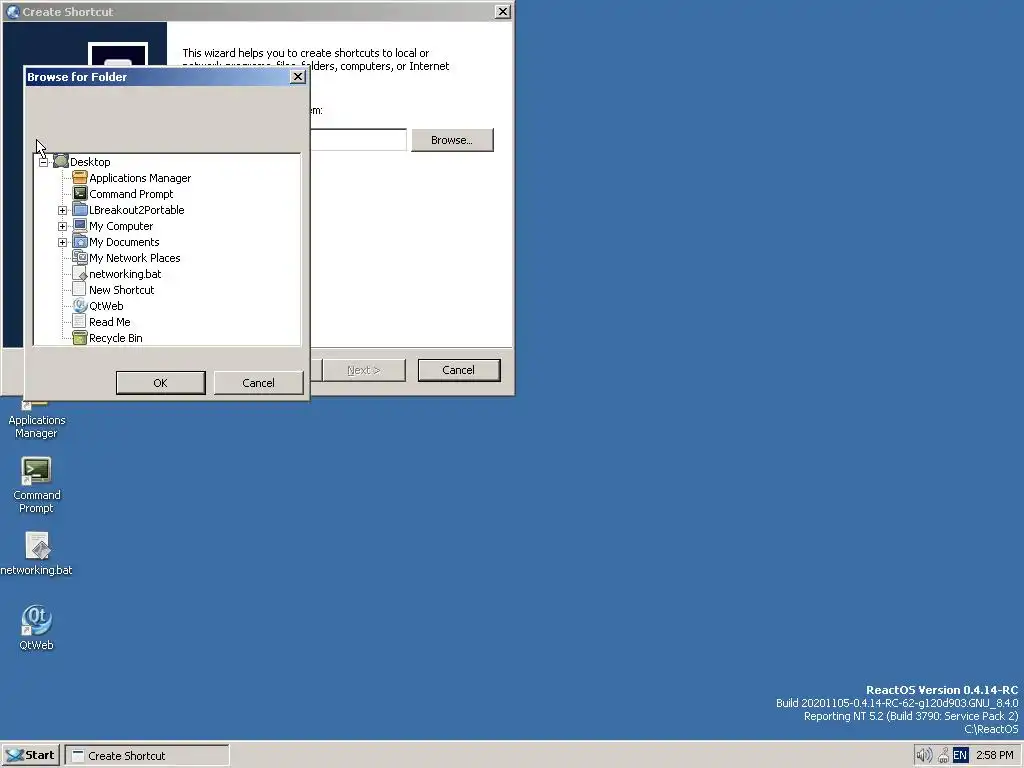This screenshot has height=768, width=1024.
Task: Click the item location text field
Action: 358,140
